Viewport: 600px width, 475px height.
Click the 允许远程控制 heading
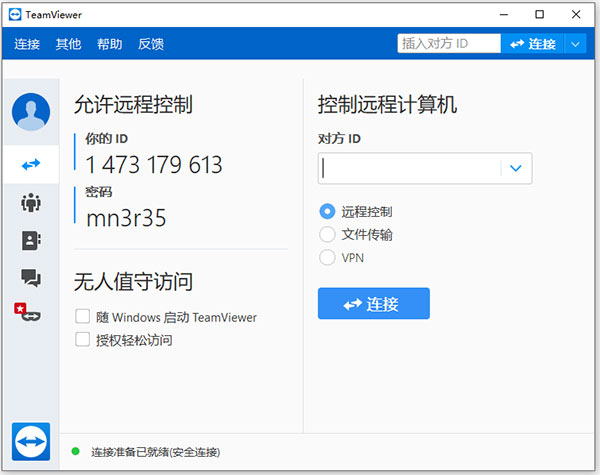tap(133, 104)
